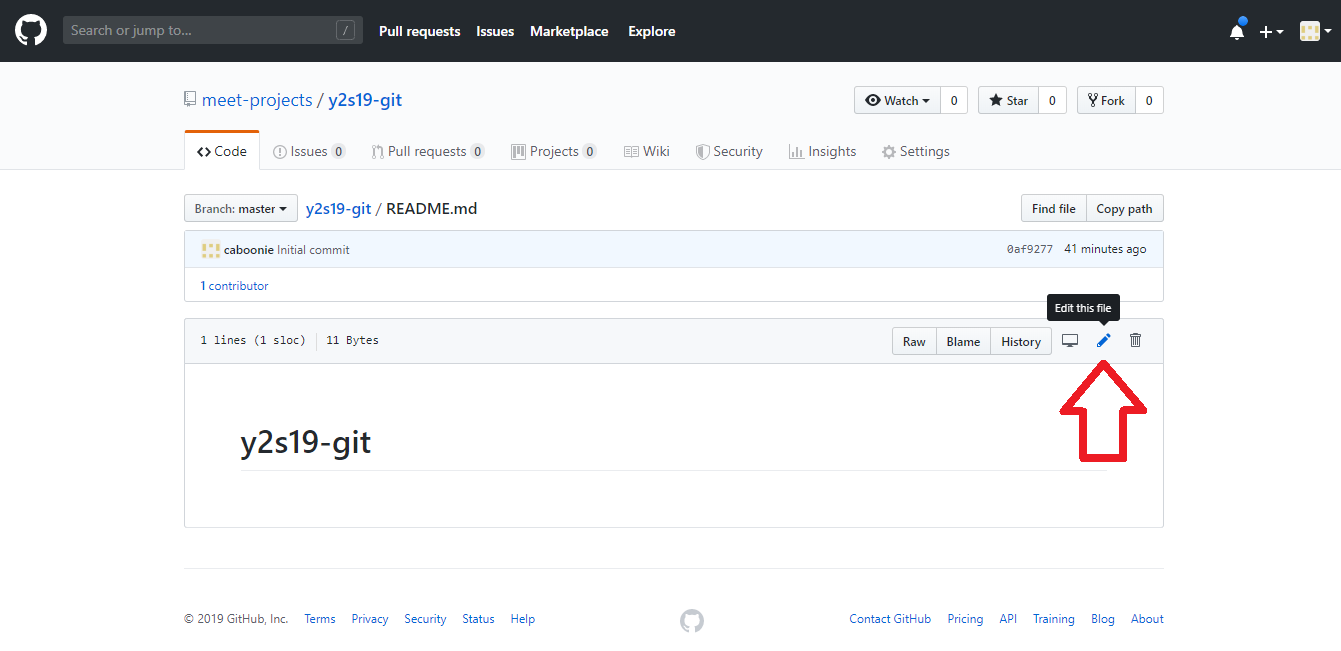Focus the Search or jump to field

point(213,31)
